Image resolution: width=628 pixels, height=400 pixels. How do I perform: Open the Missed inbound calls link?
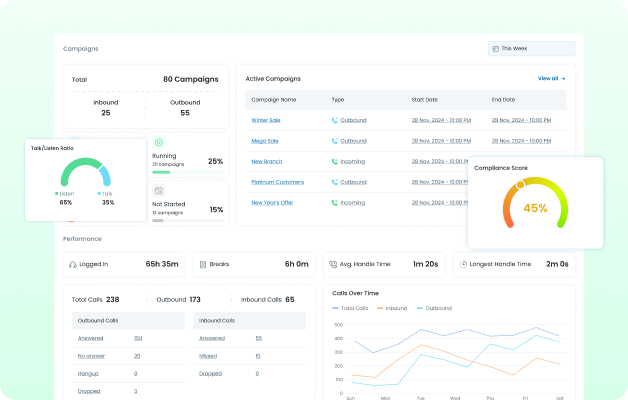coord(208,356)
